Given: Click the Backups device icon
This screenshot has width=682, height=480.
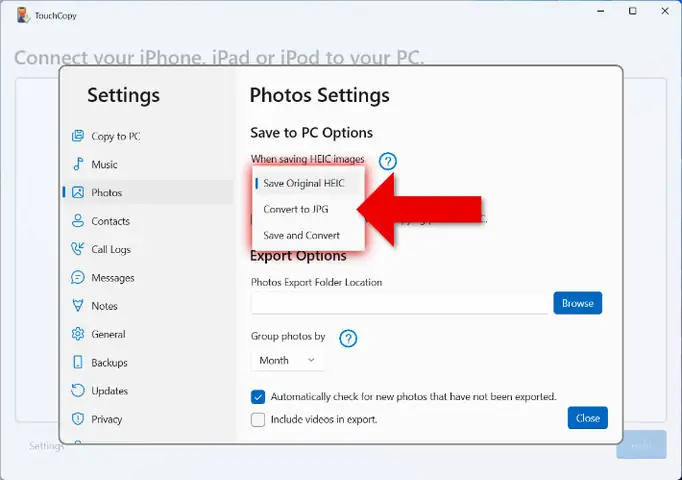Looking at the screenshot, I should [77, 362].
